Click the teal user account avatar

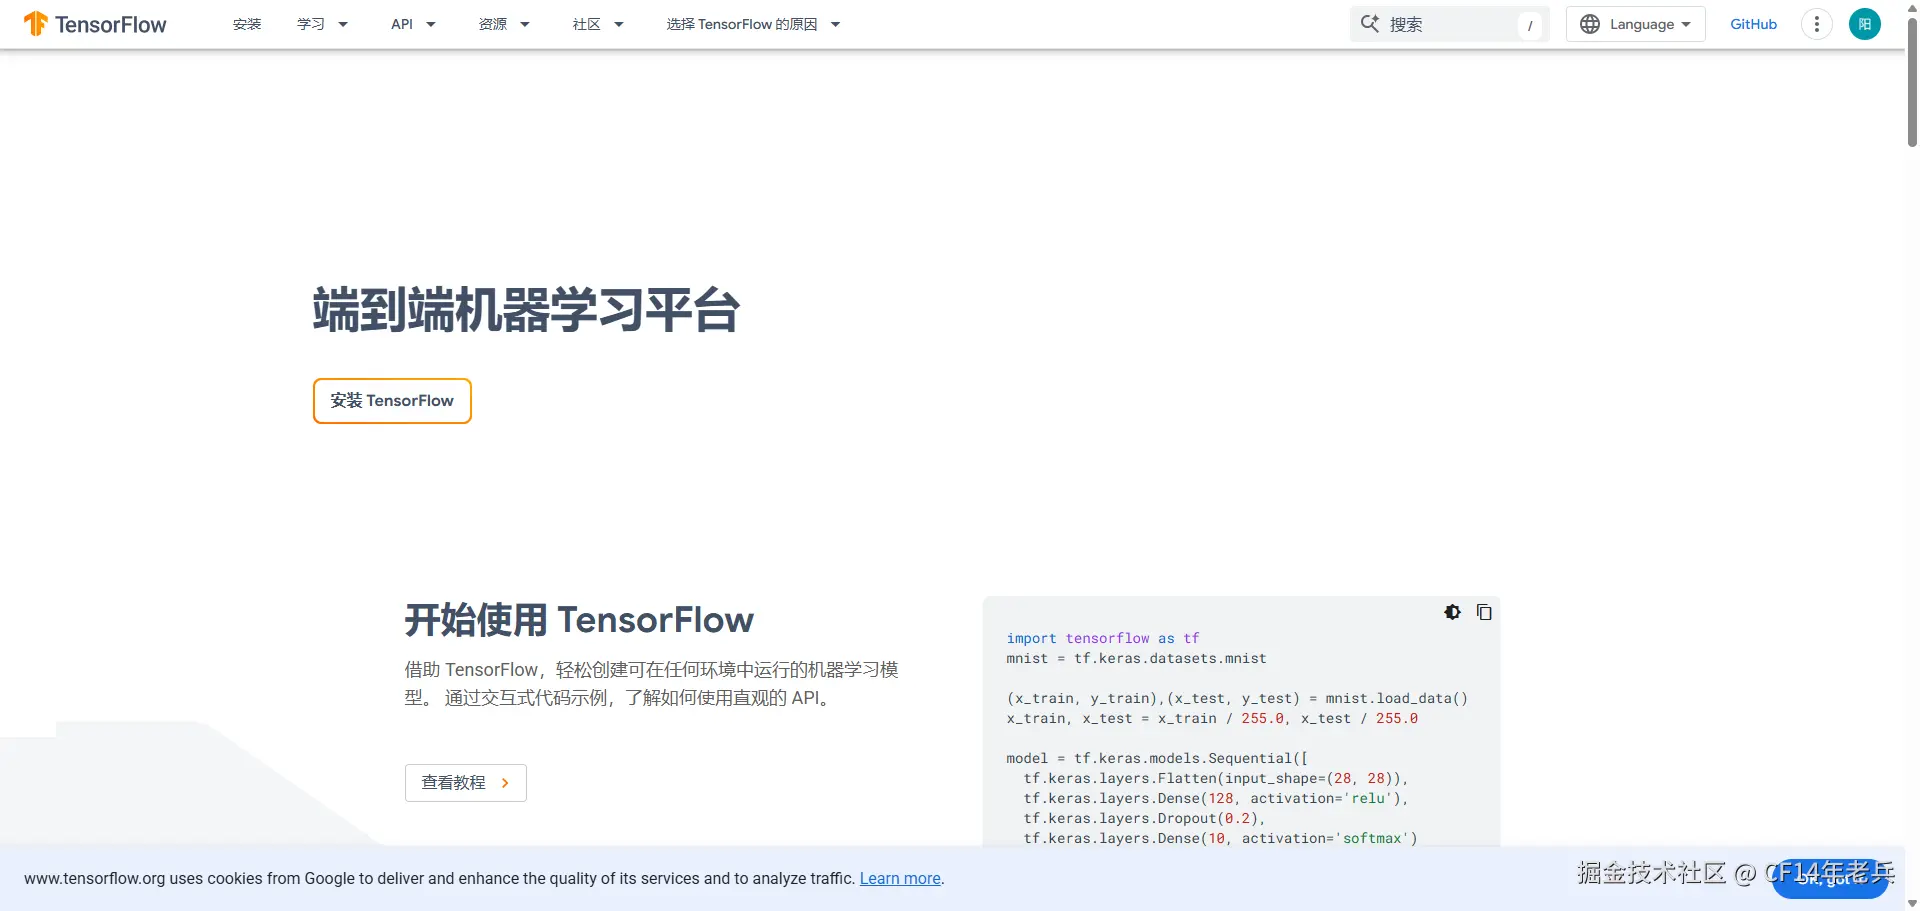click(x=1865, y=24)
